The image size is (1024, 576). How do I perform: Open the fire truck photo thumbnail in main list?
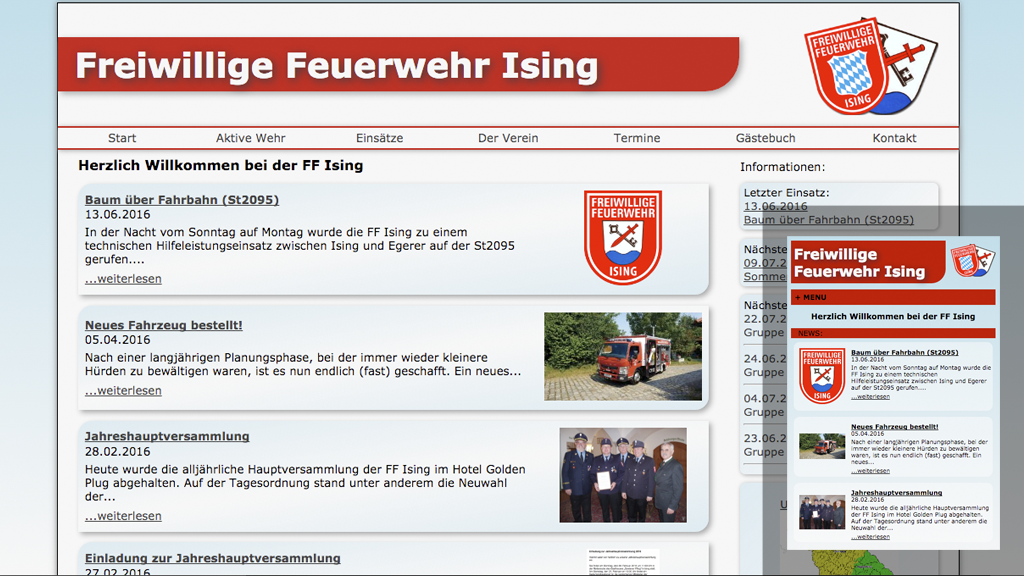(622, 356)
